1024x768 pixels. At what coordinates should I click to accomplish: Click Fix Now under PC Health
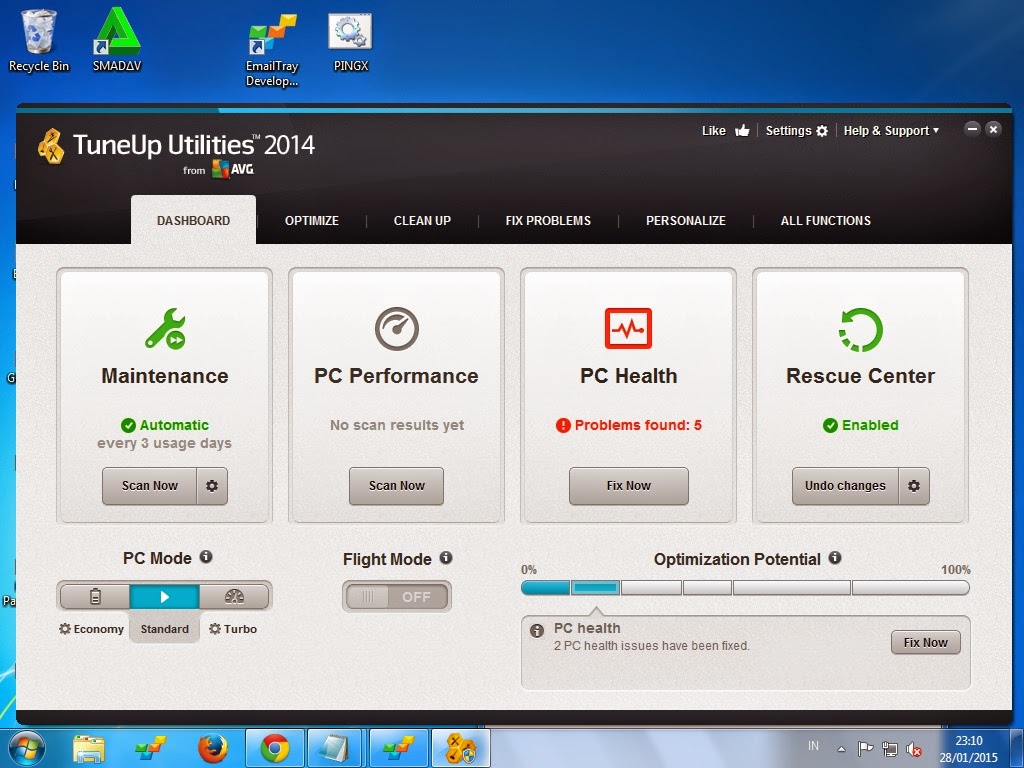click(628, 486)
